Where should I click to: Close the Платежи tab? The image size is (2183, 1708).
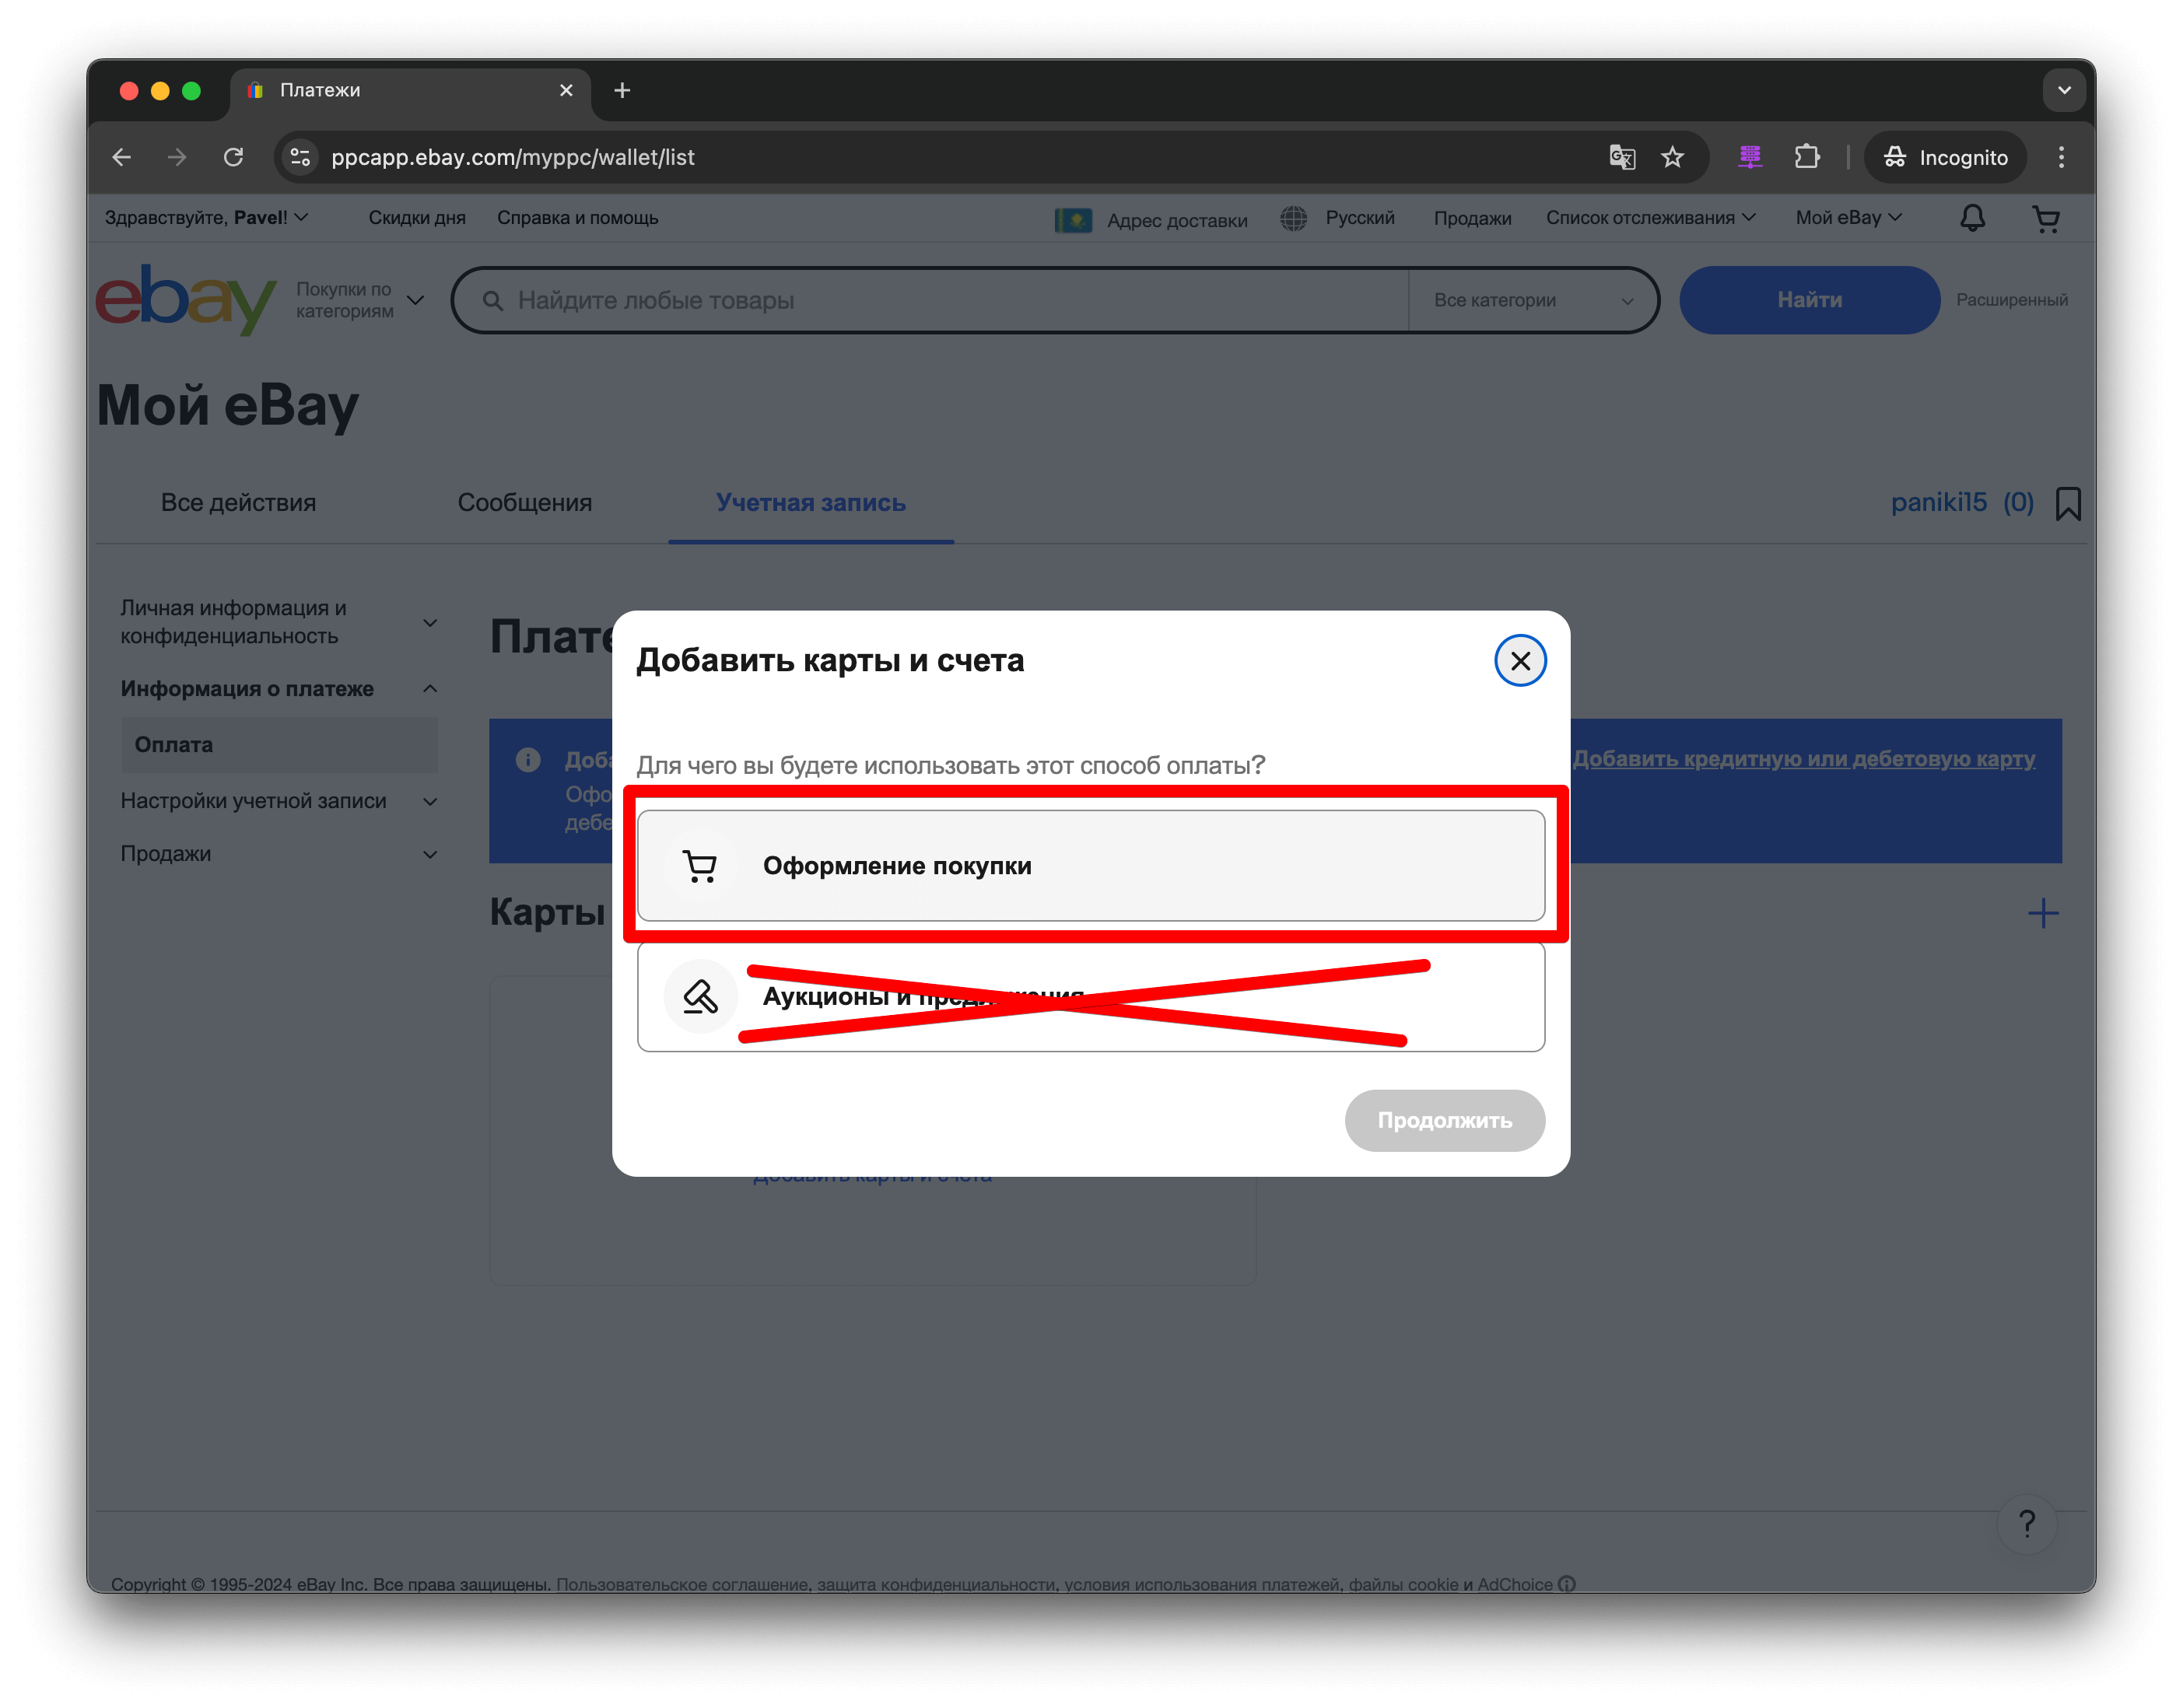coord(566,90)
